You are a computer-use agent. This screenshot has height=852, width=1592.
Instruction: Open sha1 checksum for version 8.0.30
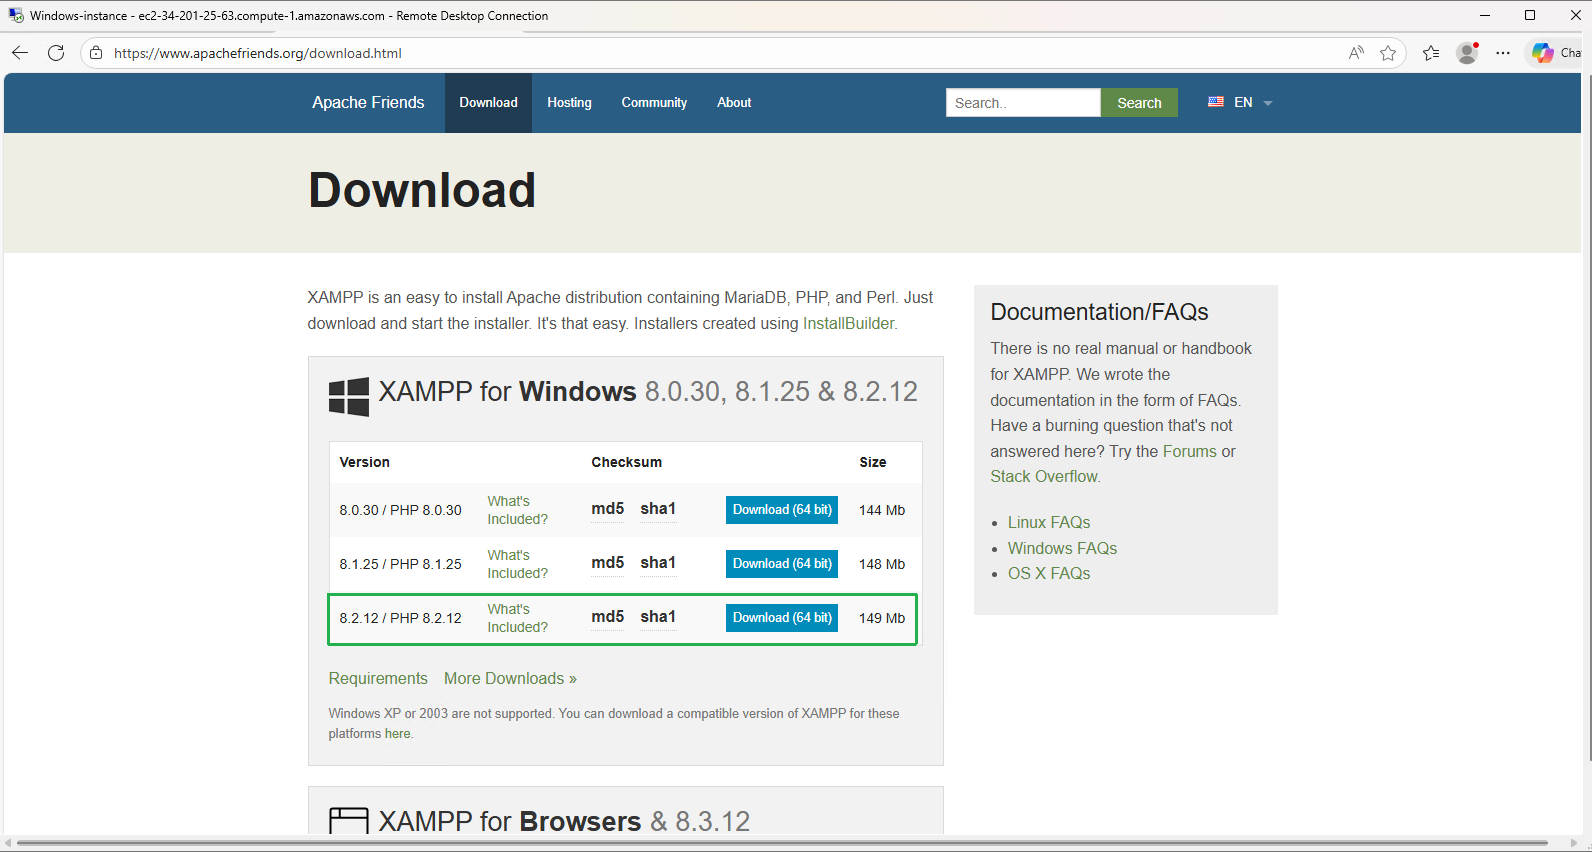(x=658, y=509)
